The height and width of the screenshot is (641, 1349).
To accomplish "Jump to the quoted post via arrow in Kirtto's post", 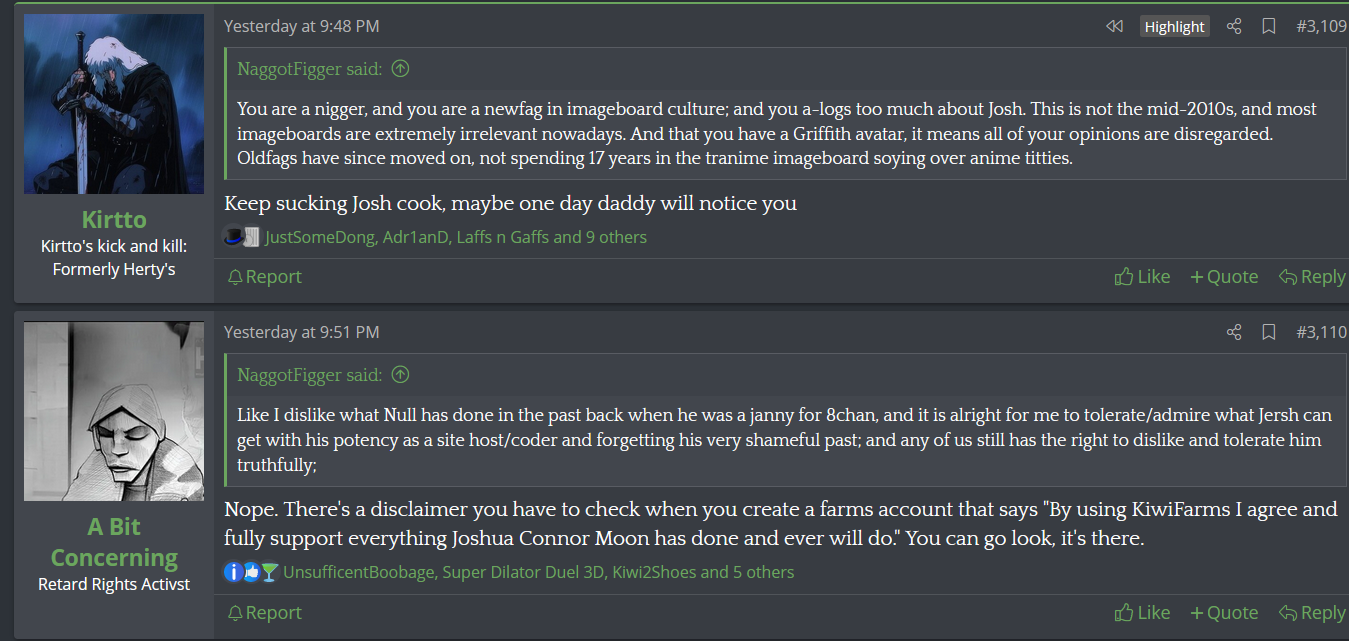I will (400, 69).
